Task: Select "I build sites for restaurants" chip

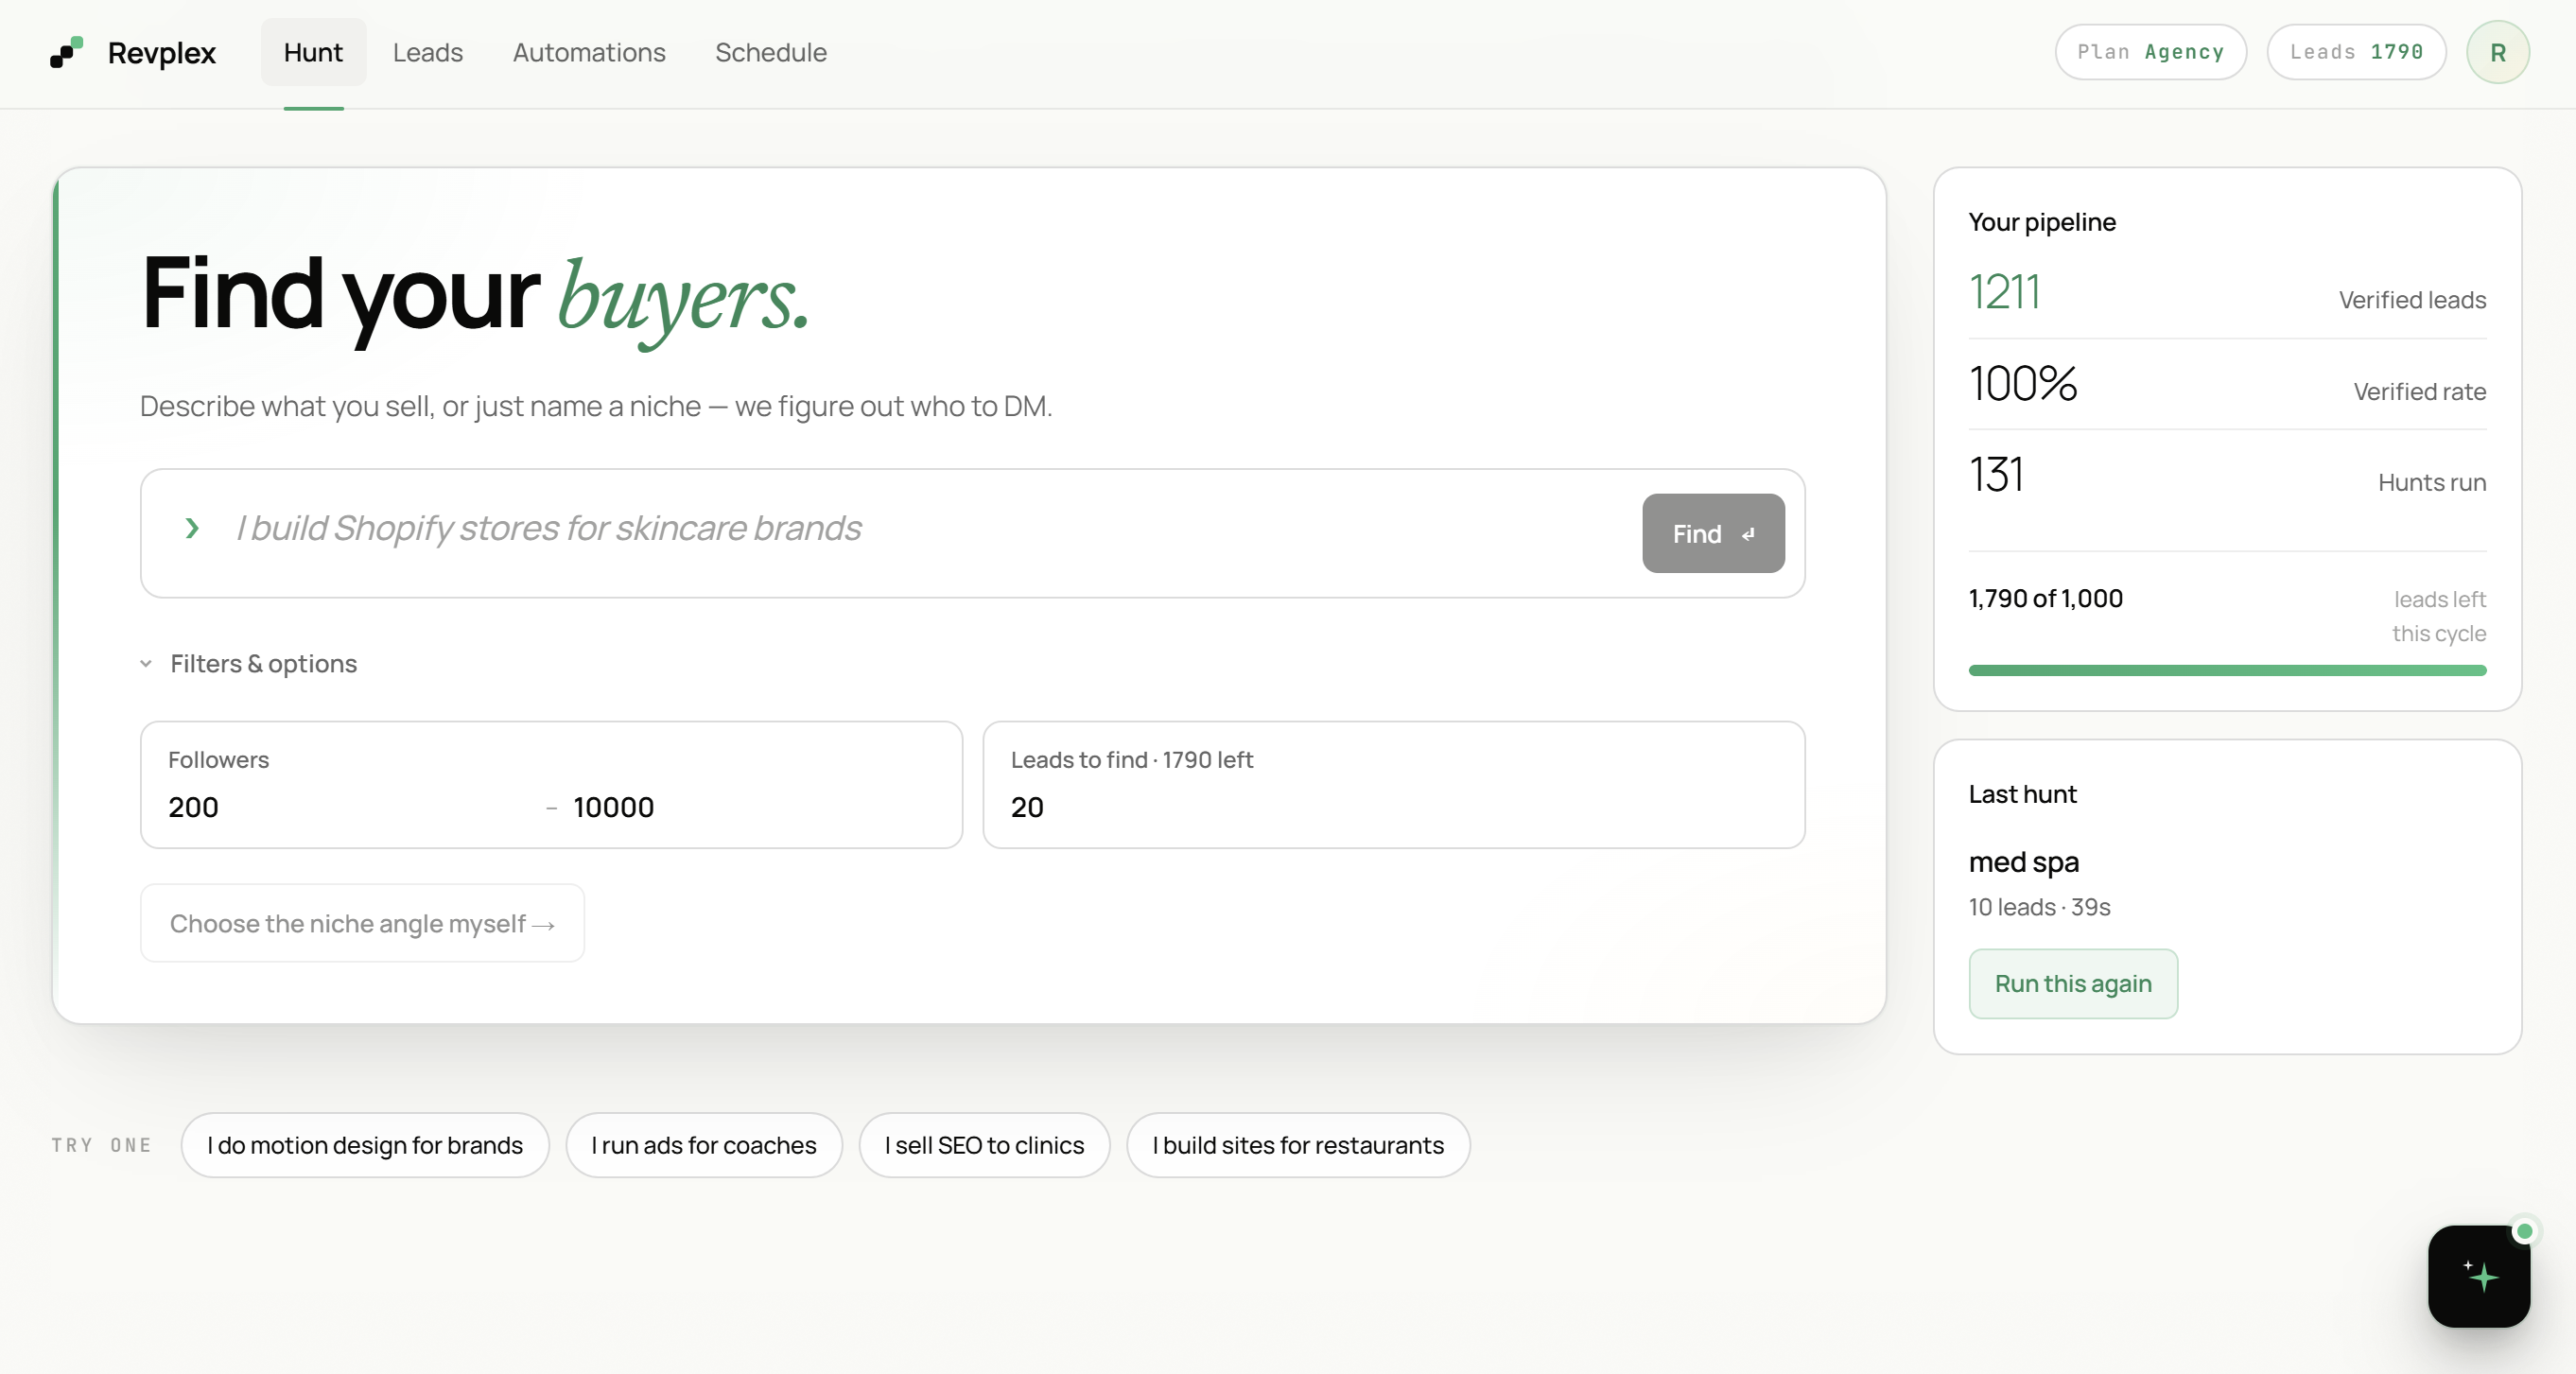Action: click(1298, 1145)
